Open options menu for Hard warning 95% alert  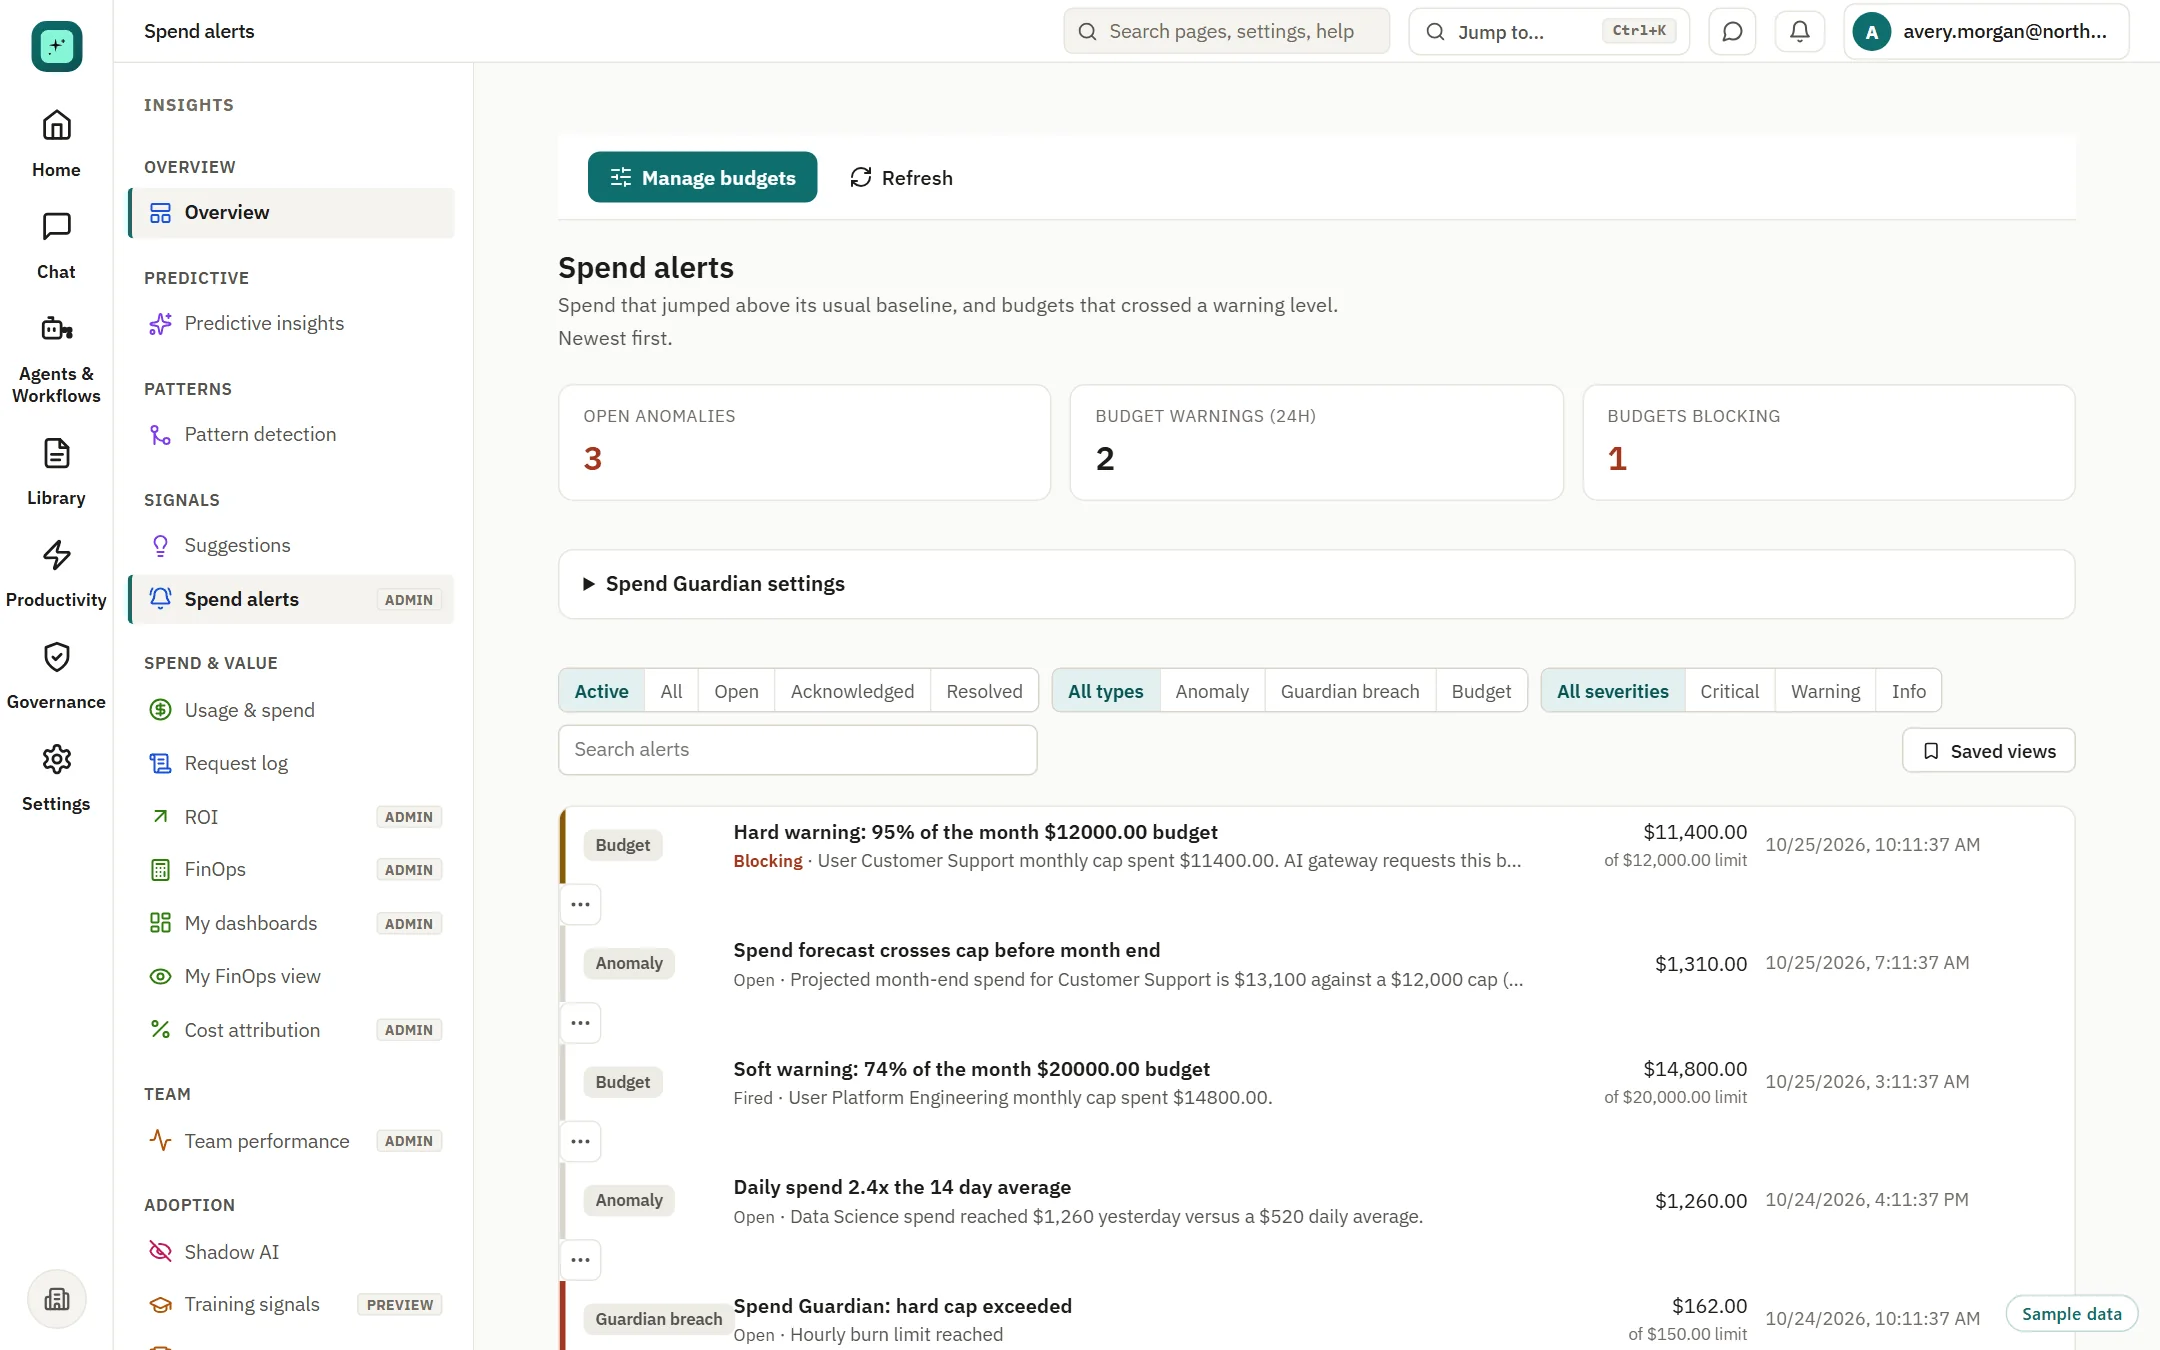tap(580, 904)
